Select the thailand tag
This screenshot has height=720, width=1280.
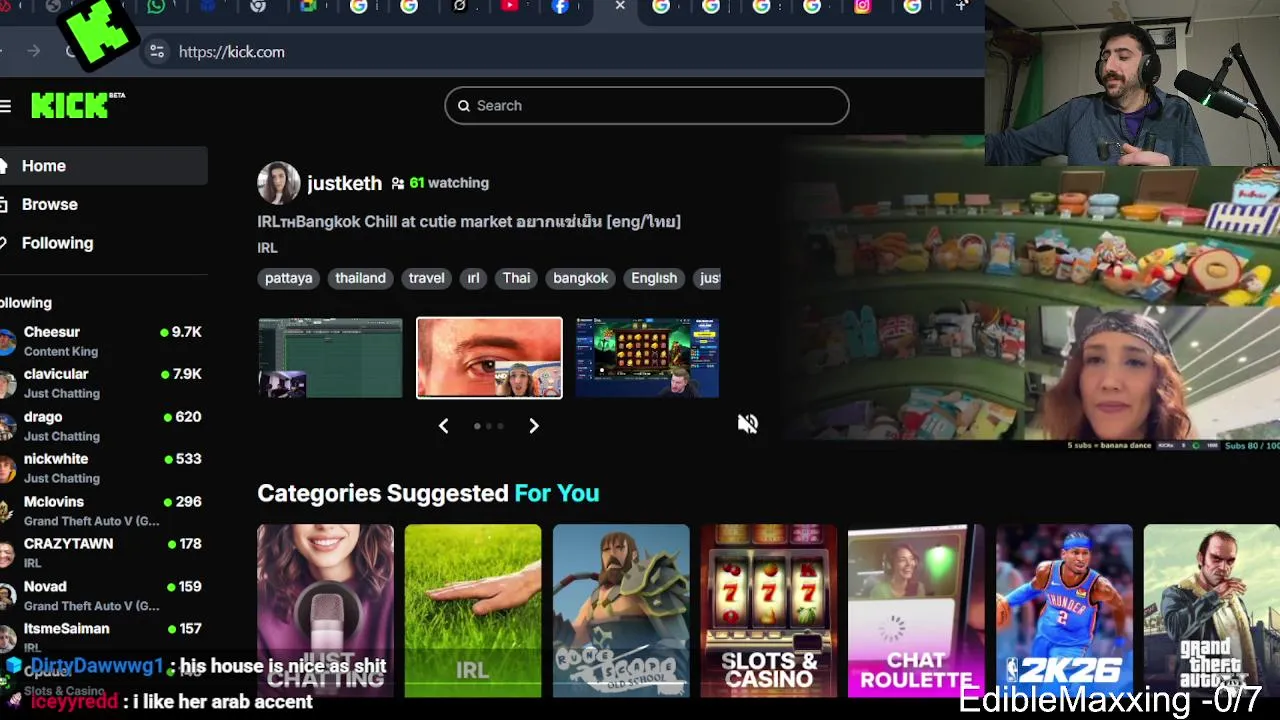click(360, 278)
